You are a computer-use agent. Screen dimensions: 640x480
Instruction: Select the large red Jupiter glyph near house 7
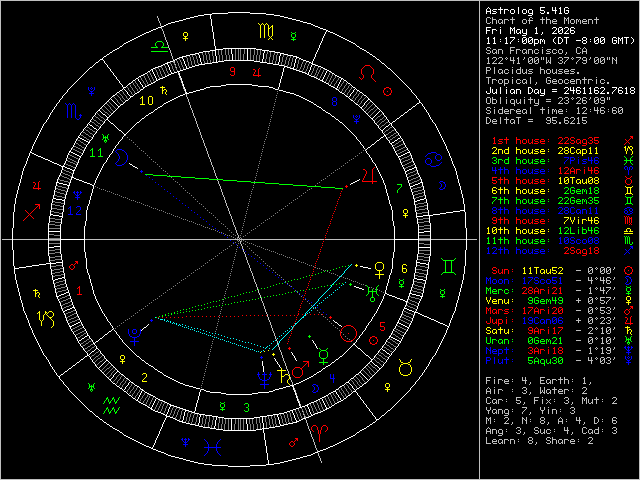[x=369, y=176]
